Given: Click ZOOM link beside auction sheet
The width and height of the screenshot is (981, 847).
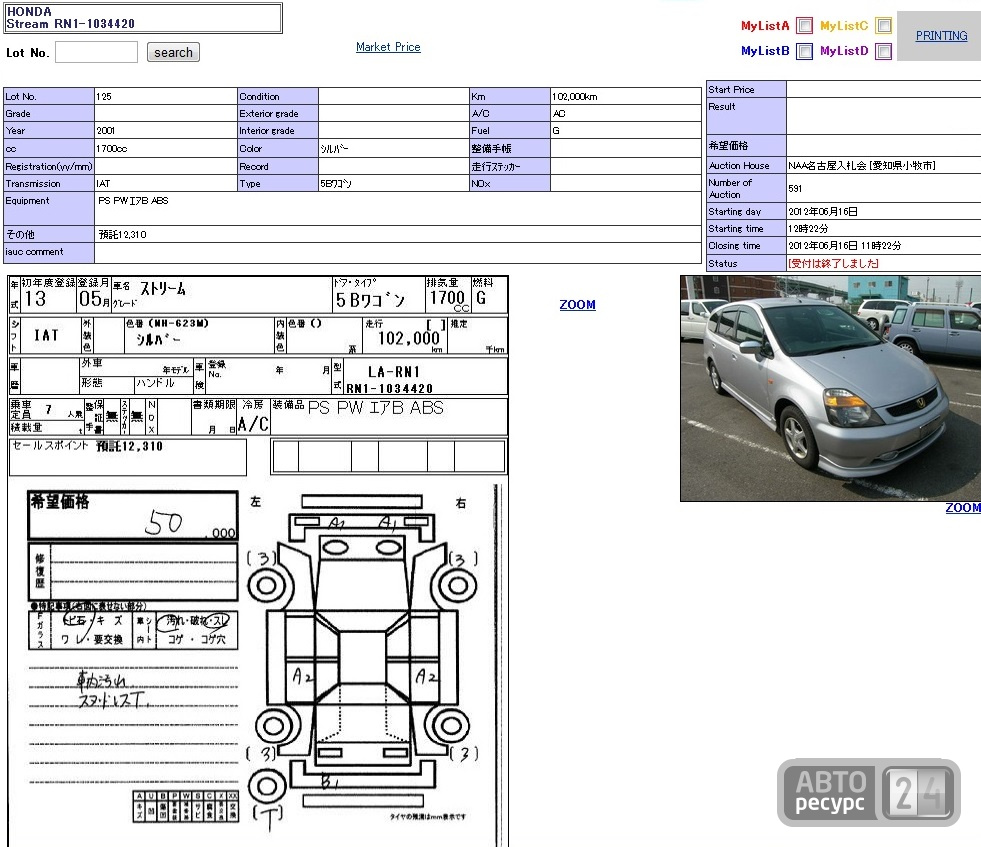Looking at the screenshot, I should point(577,305).
